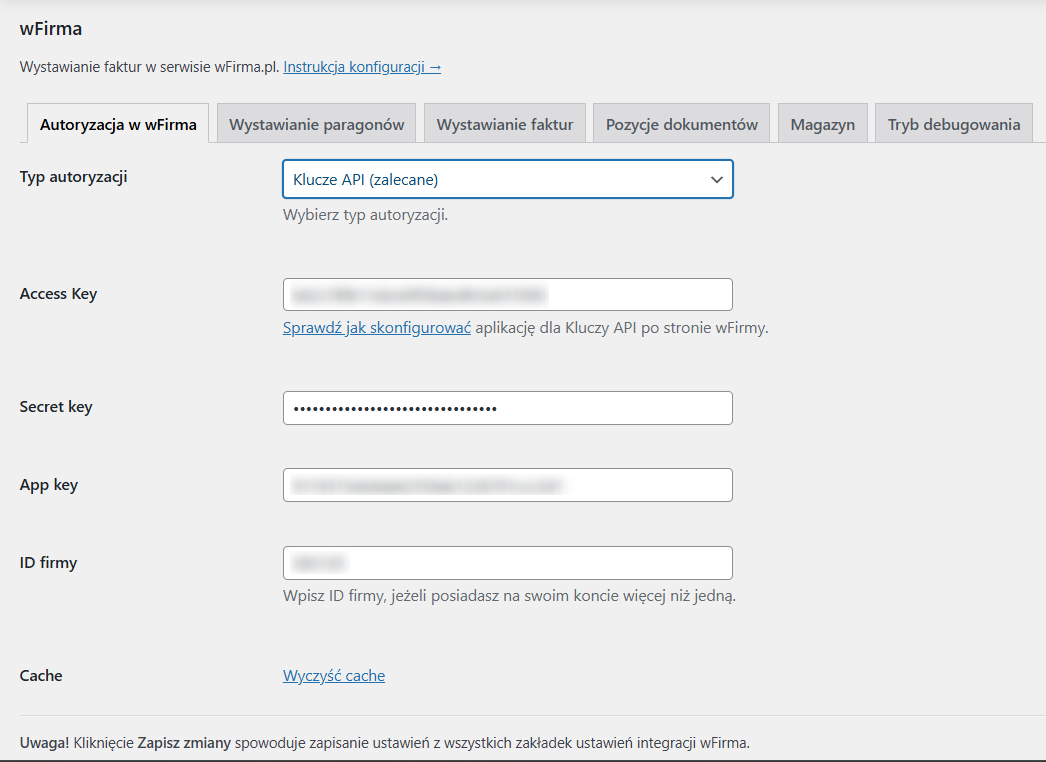Follow the Sprawdź jak skonfigurować link
The height and width of the screenshot is (762, 1046).
coord(377,328)
